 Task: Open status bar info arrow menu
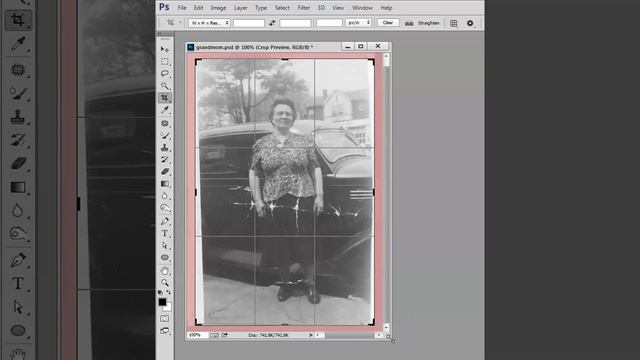click(x=311, y=335)
